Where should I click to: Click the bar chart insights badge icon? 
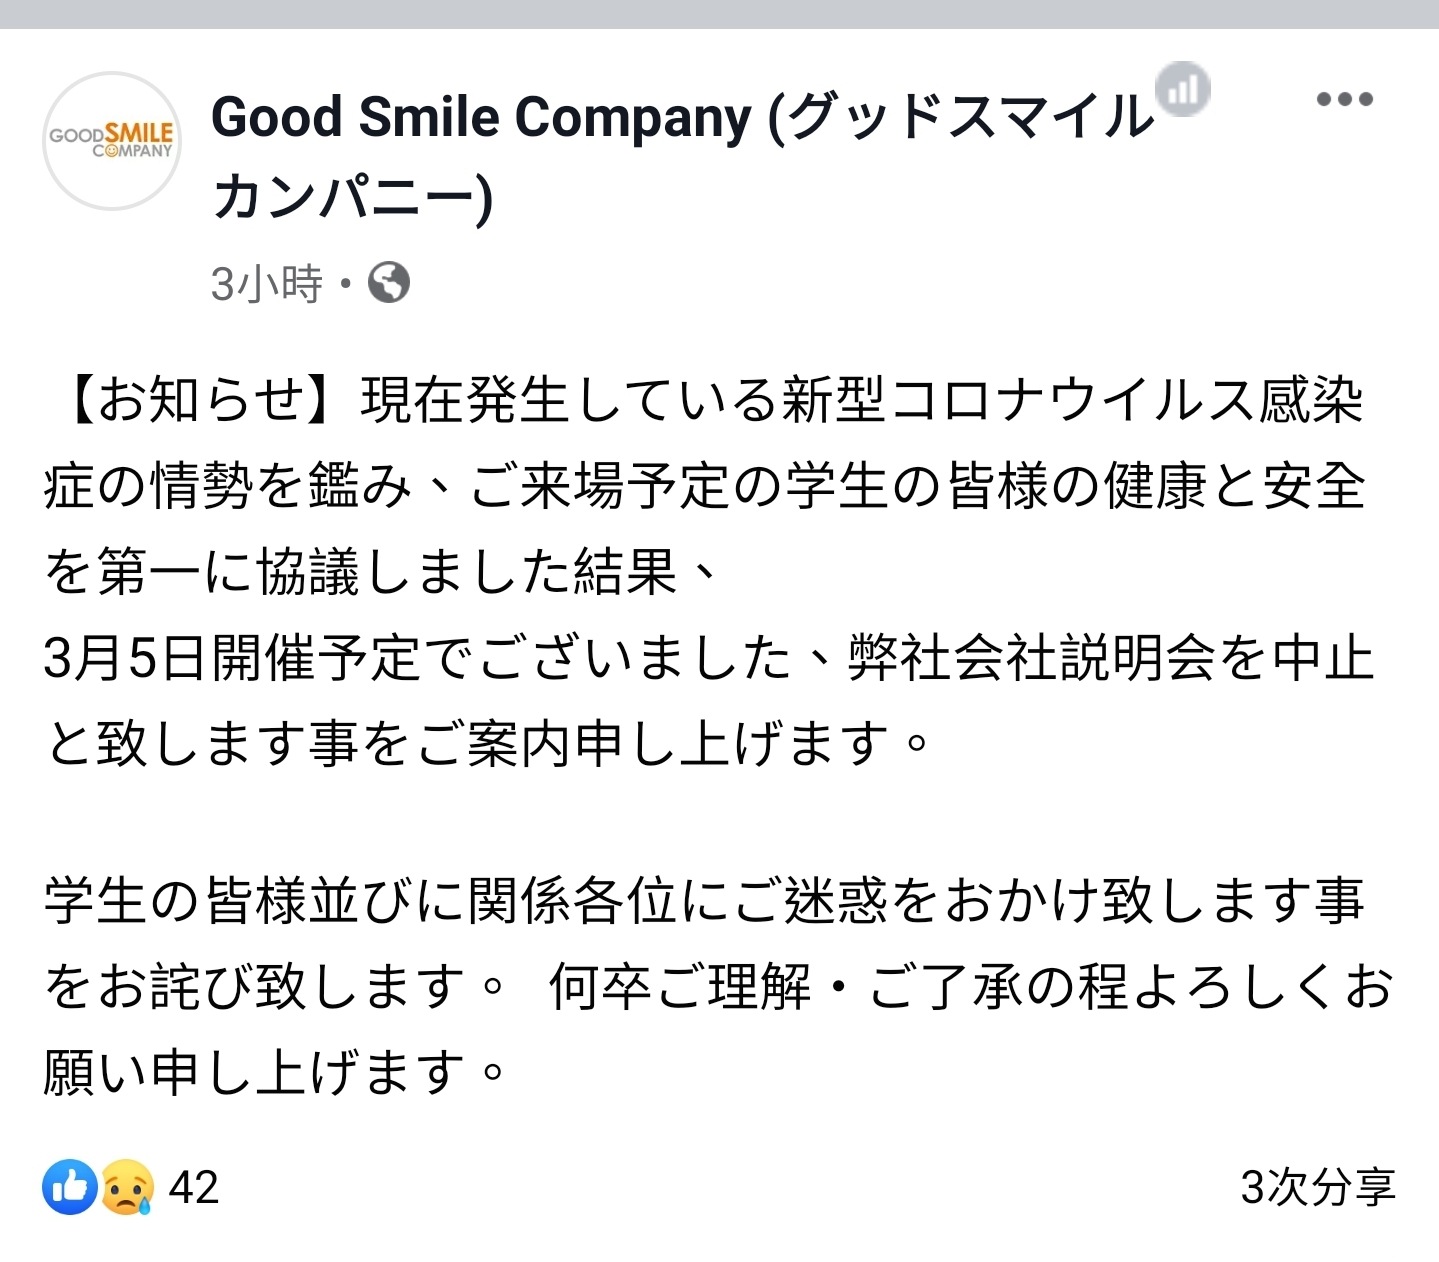1183,89
